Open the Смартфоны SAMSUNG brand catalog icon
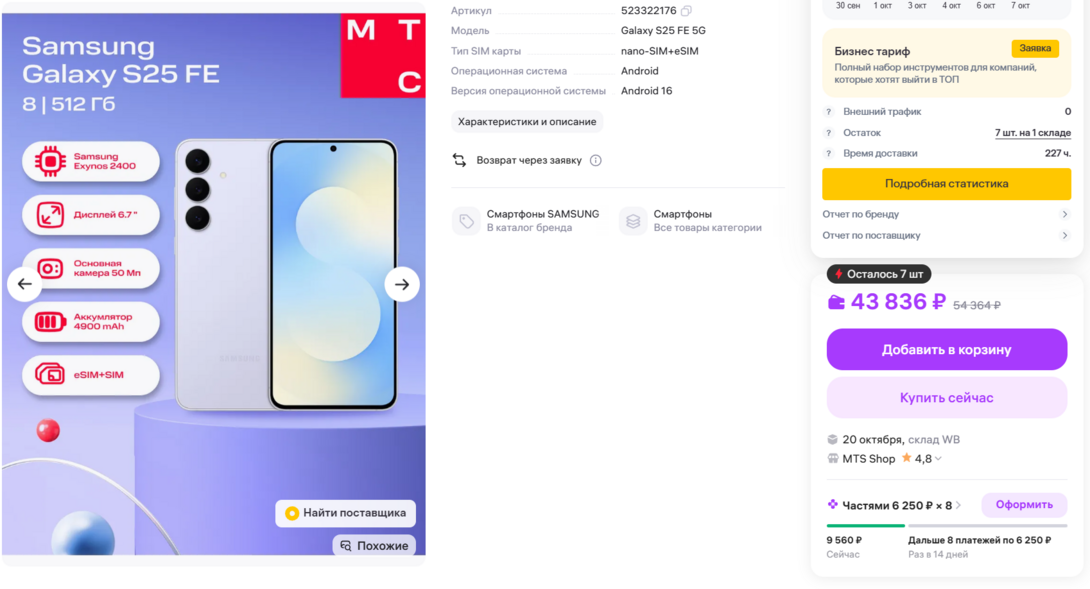Viewport: 1090px width, 589px height. [466, 221]
